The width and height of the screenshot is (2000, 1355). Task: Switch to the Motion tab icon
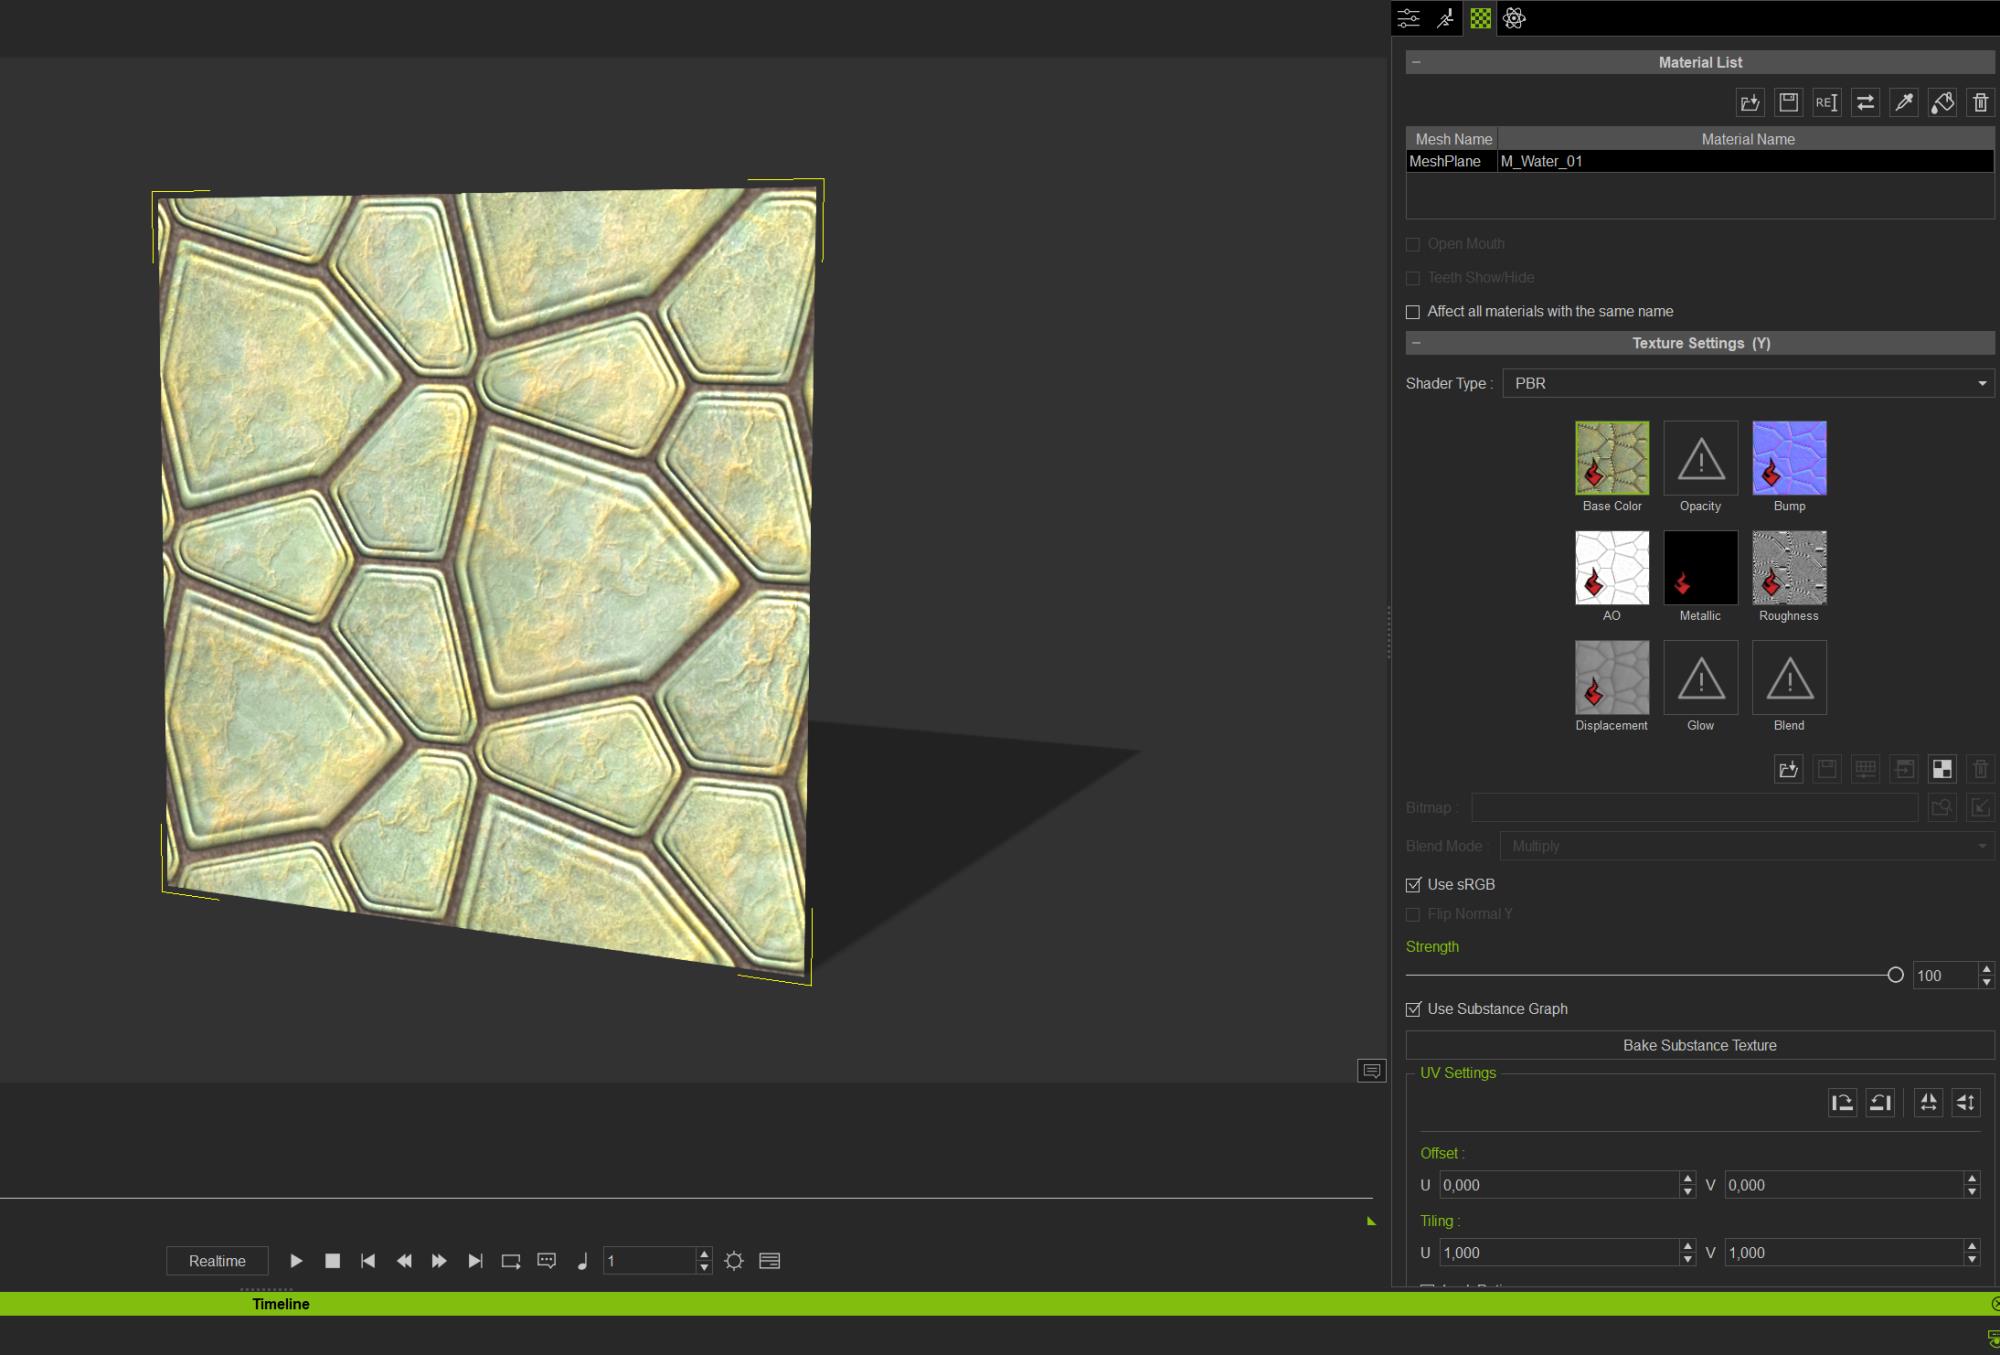click(1445, 18)
